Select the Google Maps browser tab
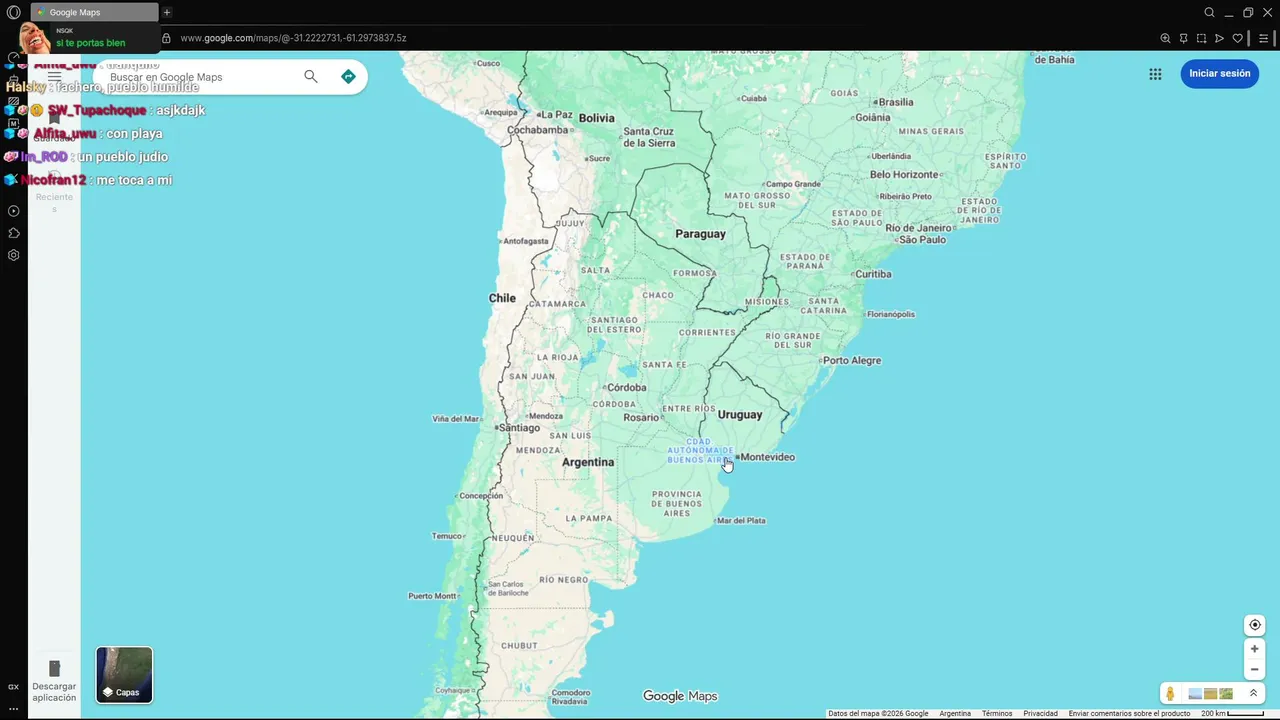The image size is (1280, 720). [x=94, y=12]
